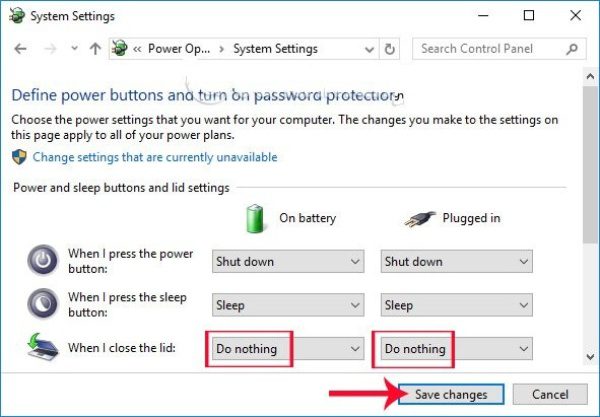Click the forward navigation arrow
The height and width of the screenshot is (417, 600).
50,49
